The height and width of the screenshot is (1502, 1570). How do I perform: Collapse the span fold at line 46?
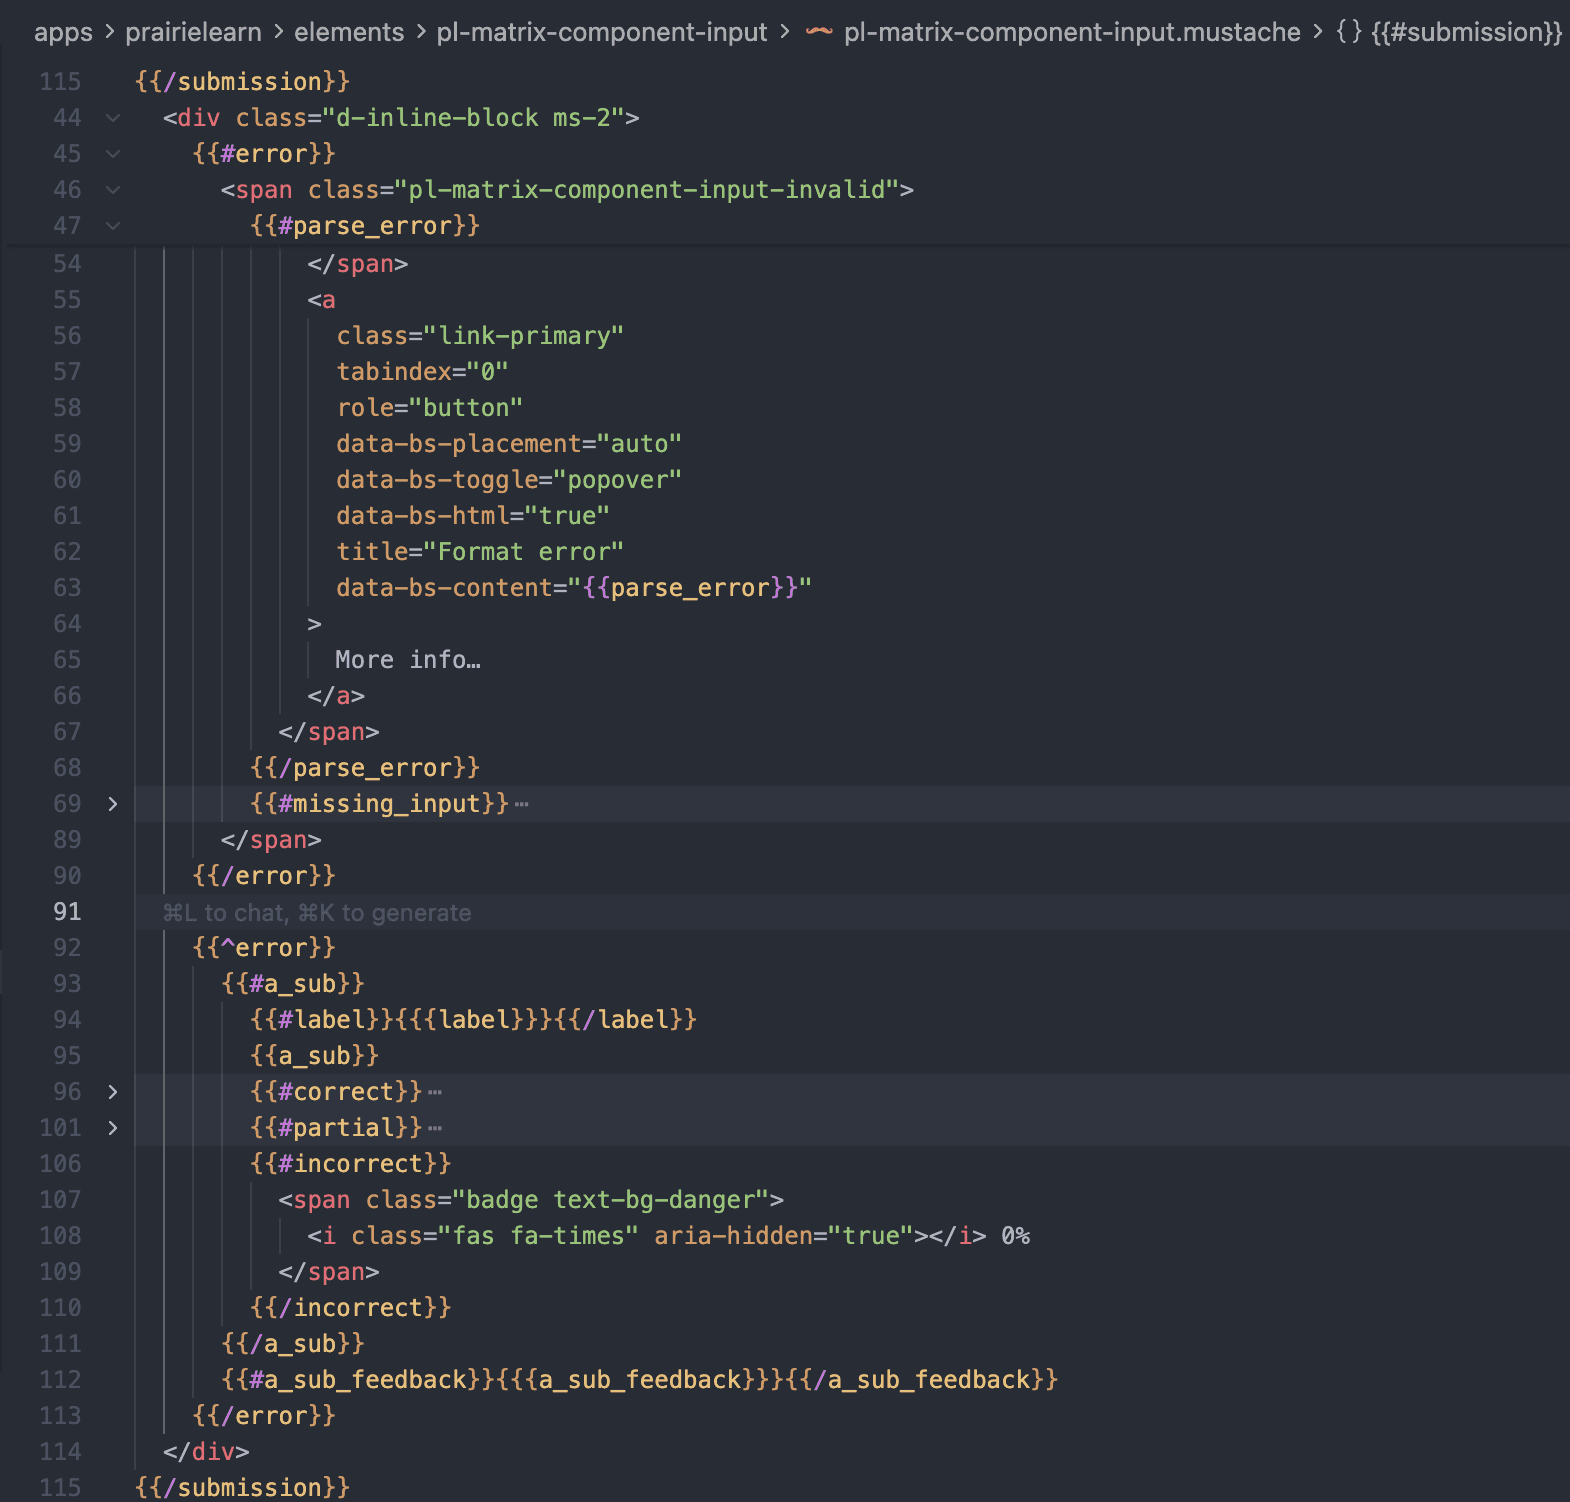(x=113, y=190)
